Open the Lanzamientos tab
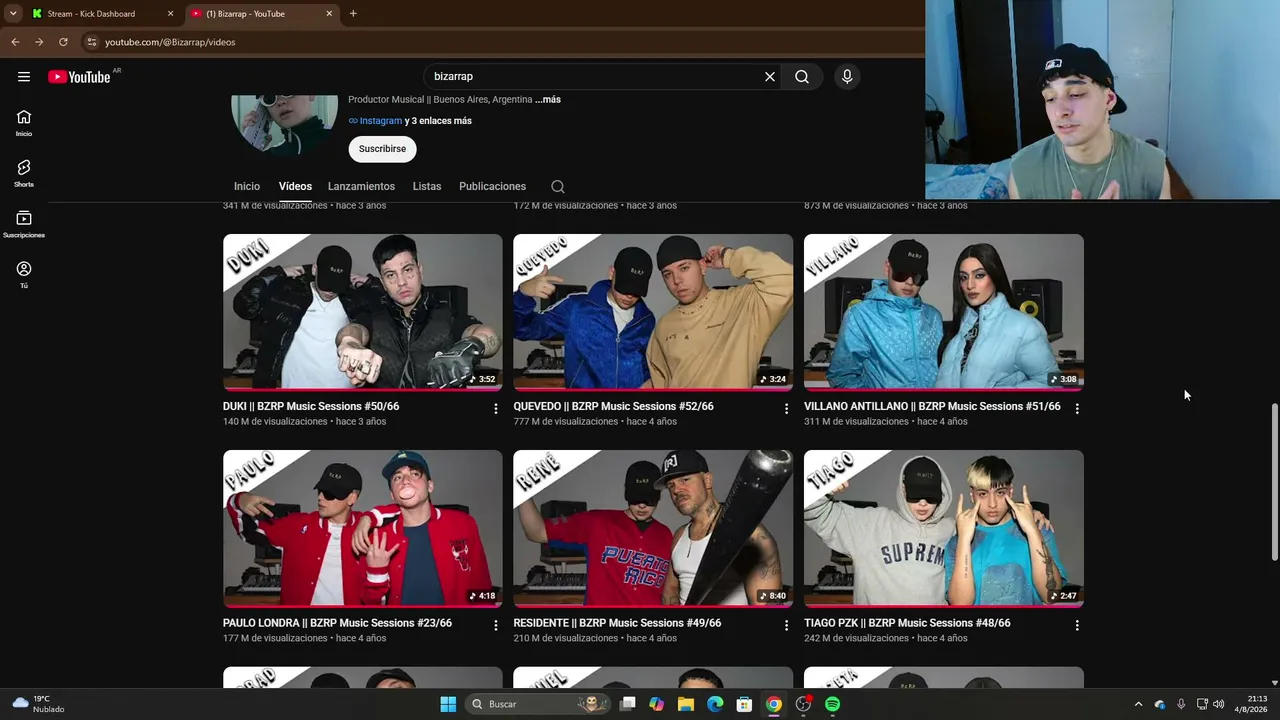The width and height of the screenshot is (1280, 720). [361, 187]
